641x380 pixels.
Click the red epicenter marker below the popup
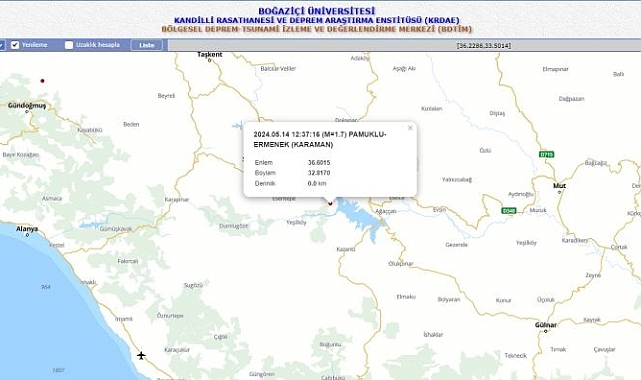point(330,203)
